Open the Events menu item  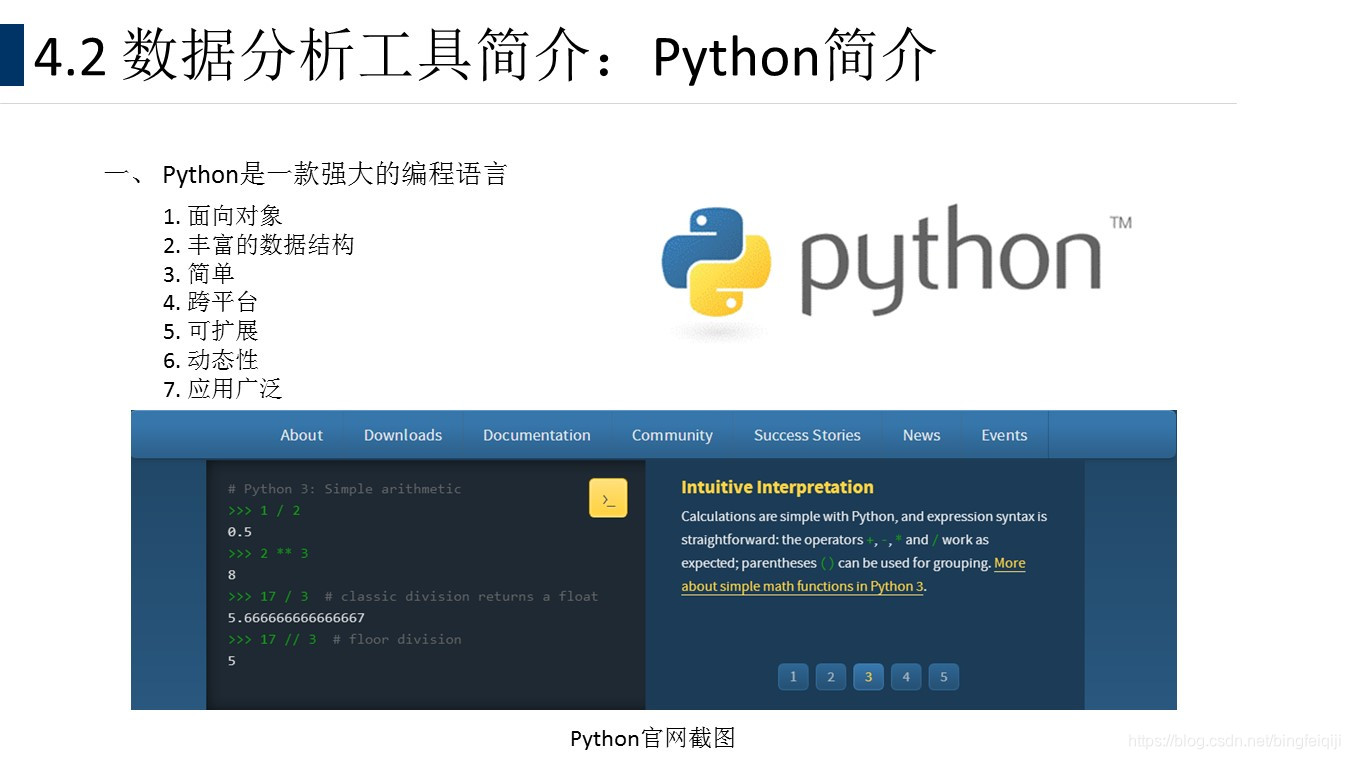[x=1004, y=435]
